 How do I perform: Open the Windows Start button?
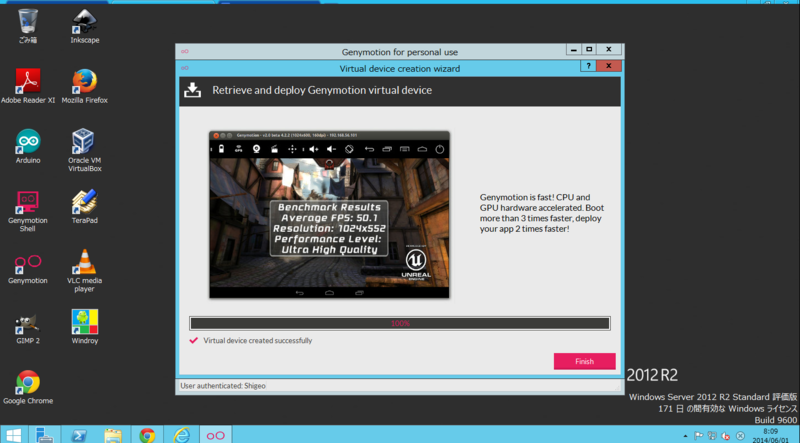(13, 435)
